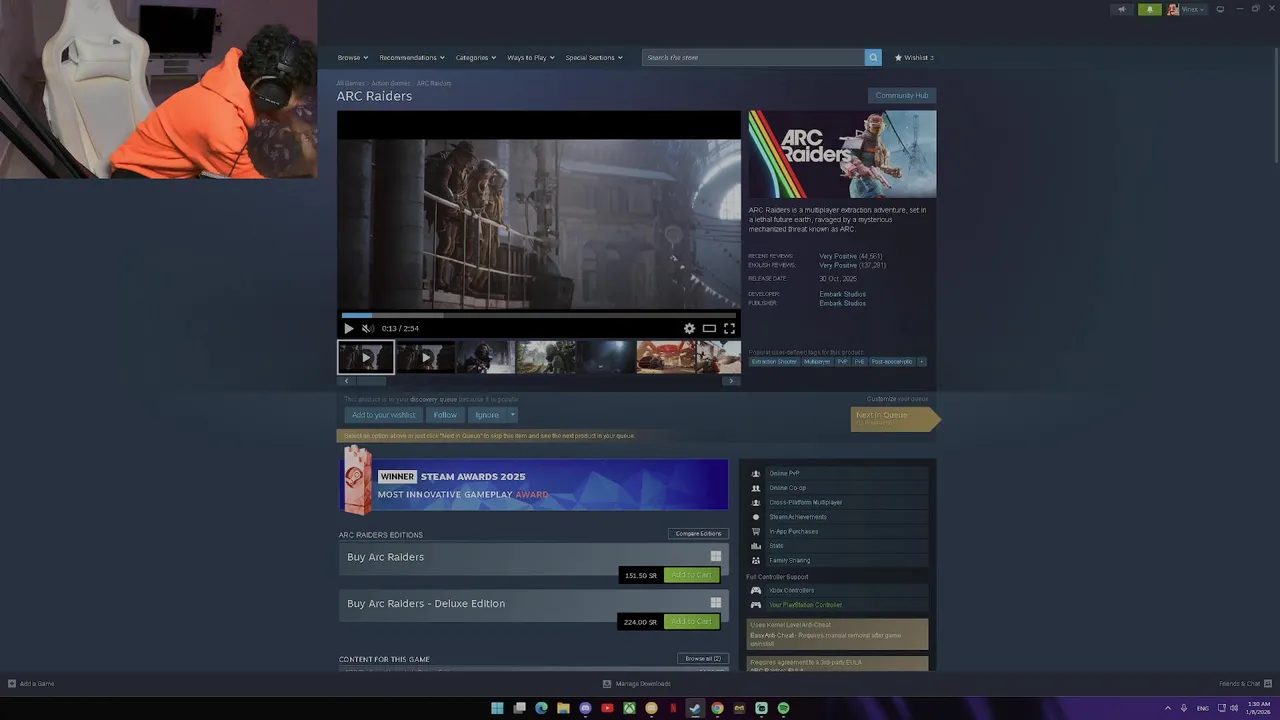
Task: Open Windows Start menu
Action: [497, 708]
